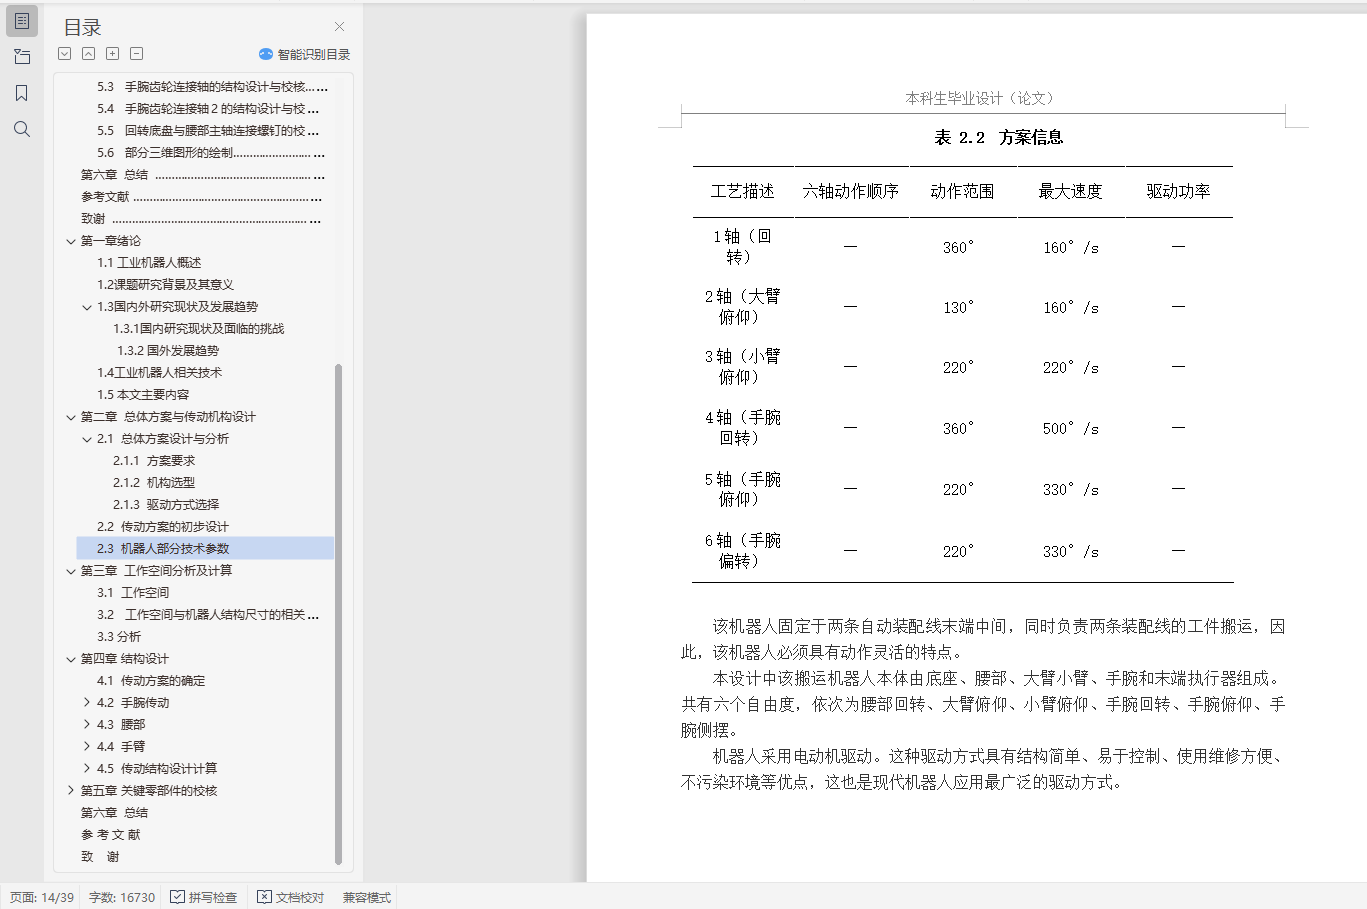
Task: Click the collapse-all up-chevron box icon
Action: (x=89, y=54)
